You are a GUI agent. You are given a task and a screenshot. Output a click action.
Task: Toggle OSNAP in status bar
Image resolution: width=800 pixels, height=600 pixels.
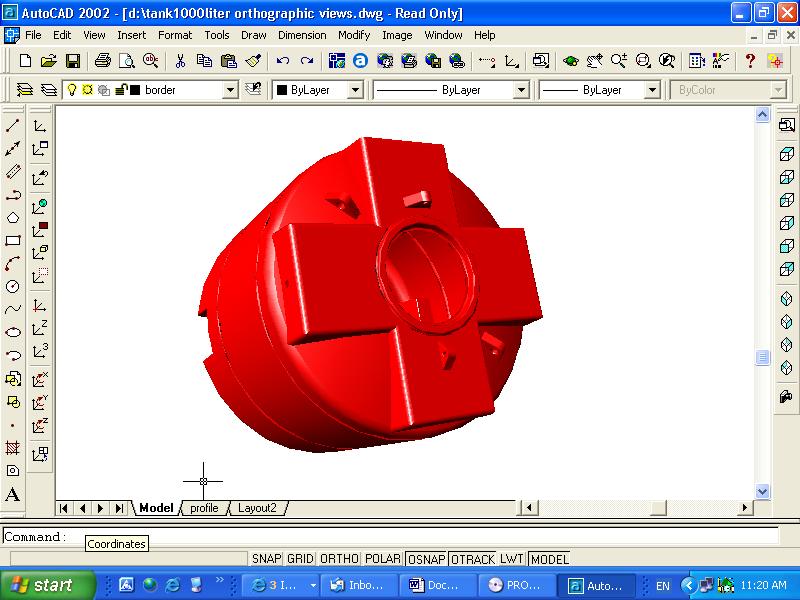click(427, 559)
